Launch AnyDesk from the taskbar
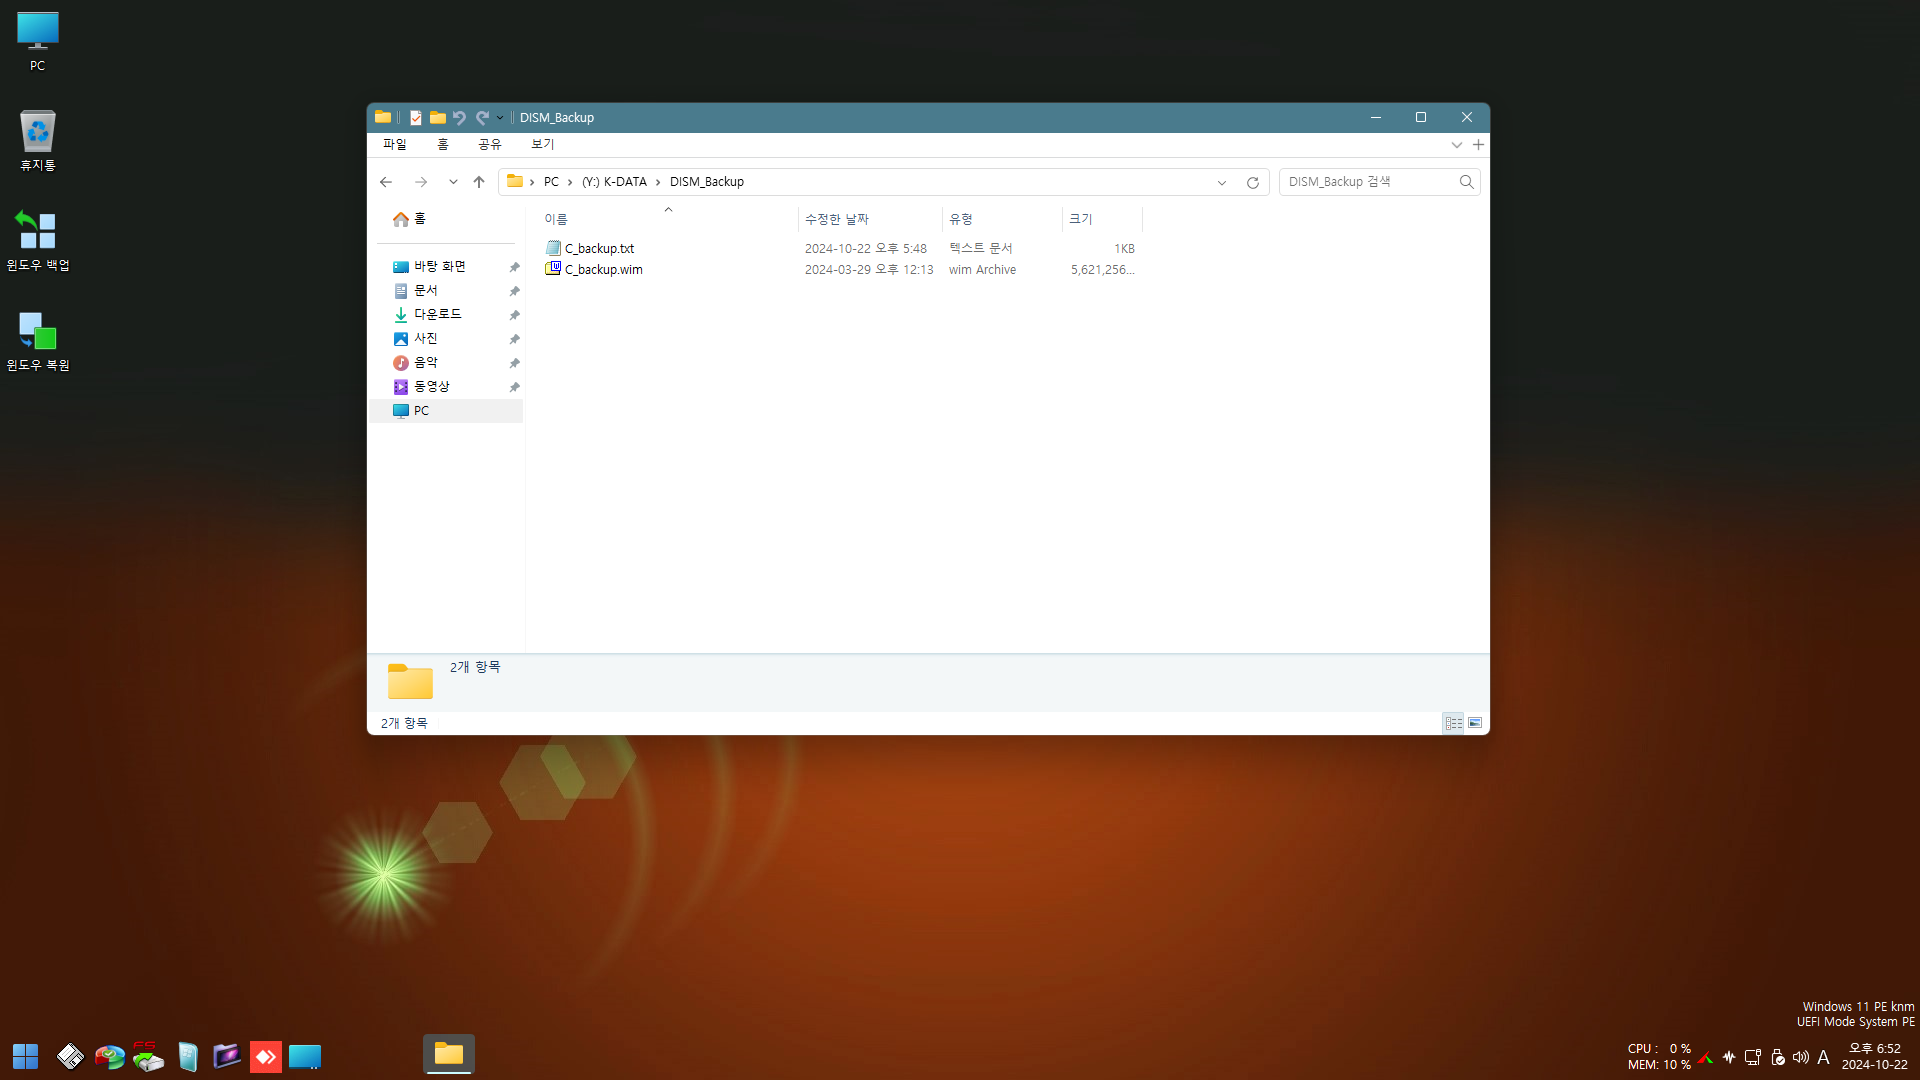1920x1080 pixels. pos(265,1057)
